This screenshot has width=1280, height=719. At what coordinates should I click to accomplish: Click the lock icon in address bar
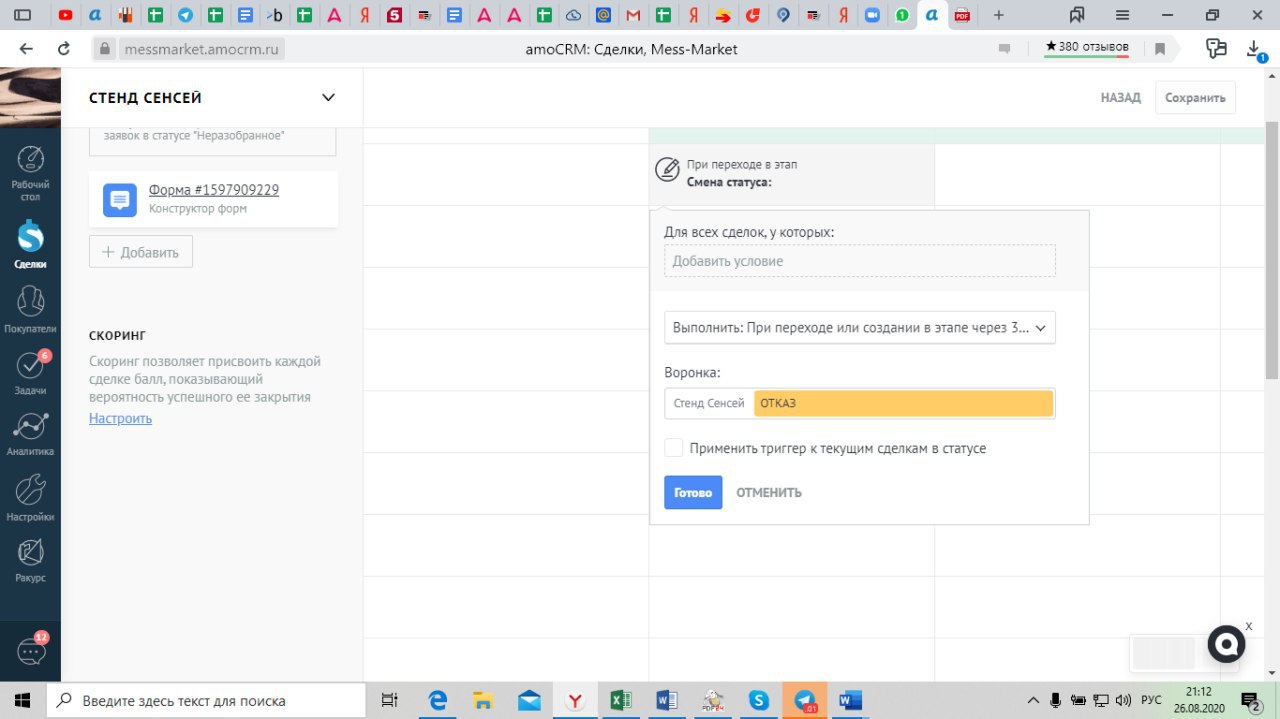[106, 48]
